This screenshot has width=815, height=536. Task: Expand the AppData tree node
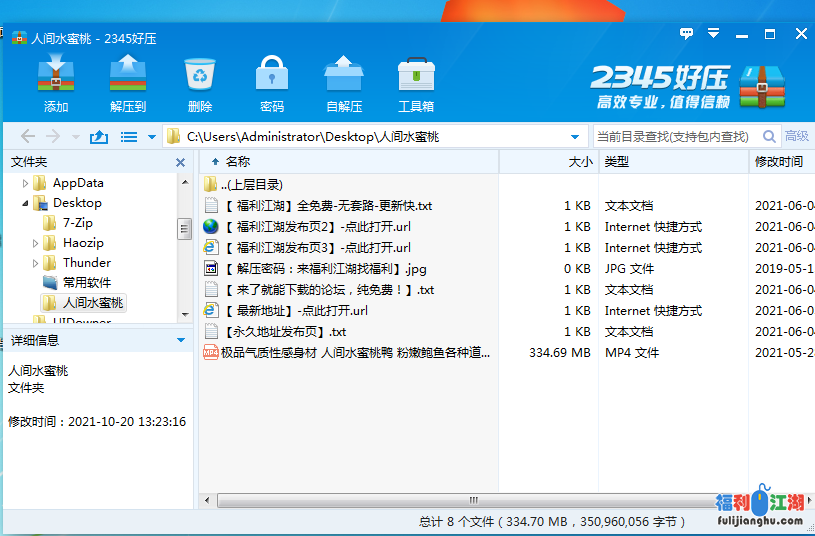pyautogui.click(x=25, y=183)
